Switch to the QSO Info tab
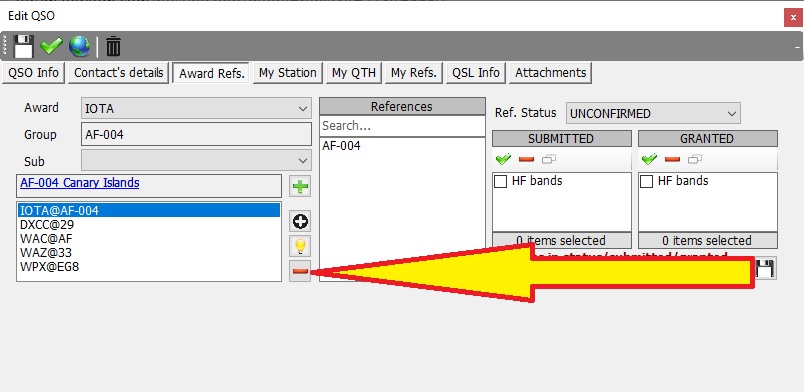 coord(33,73)
